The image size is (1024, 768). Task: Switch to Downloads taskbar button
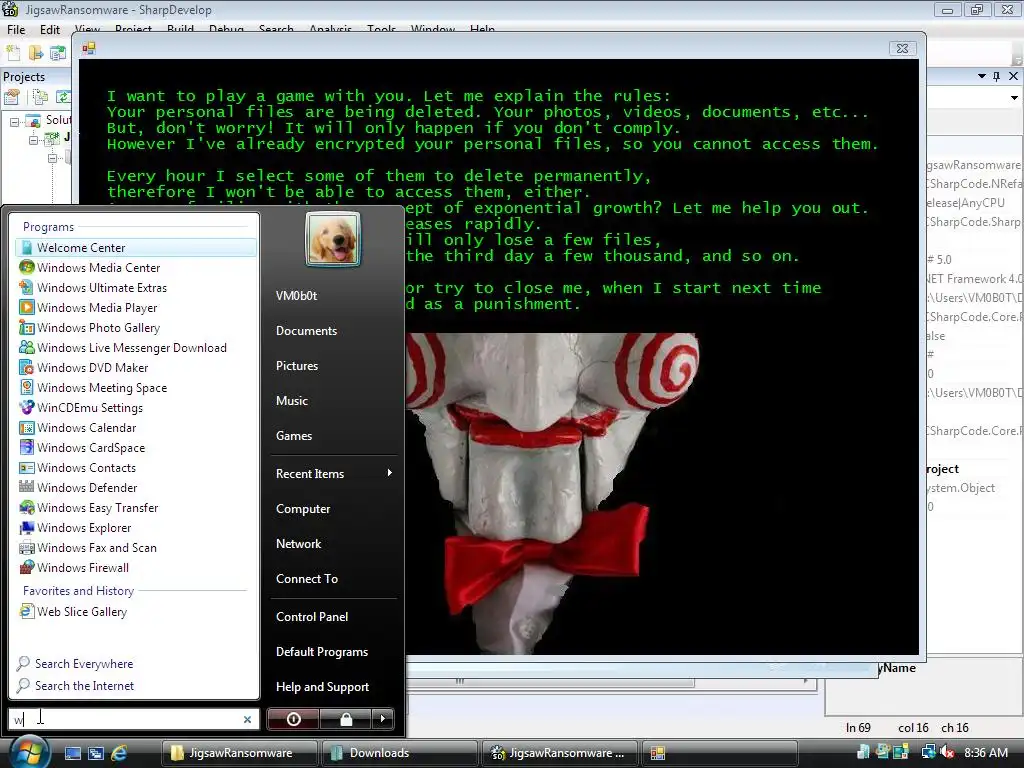point(398,753)
